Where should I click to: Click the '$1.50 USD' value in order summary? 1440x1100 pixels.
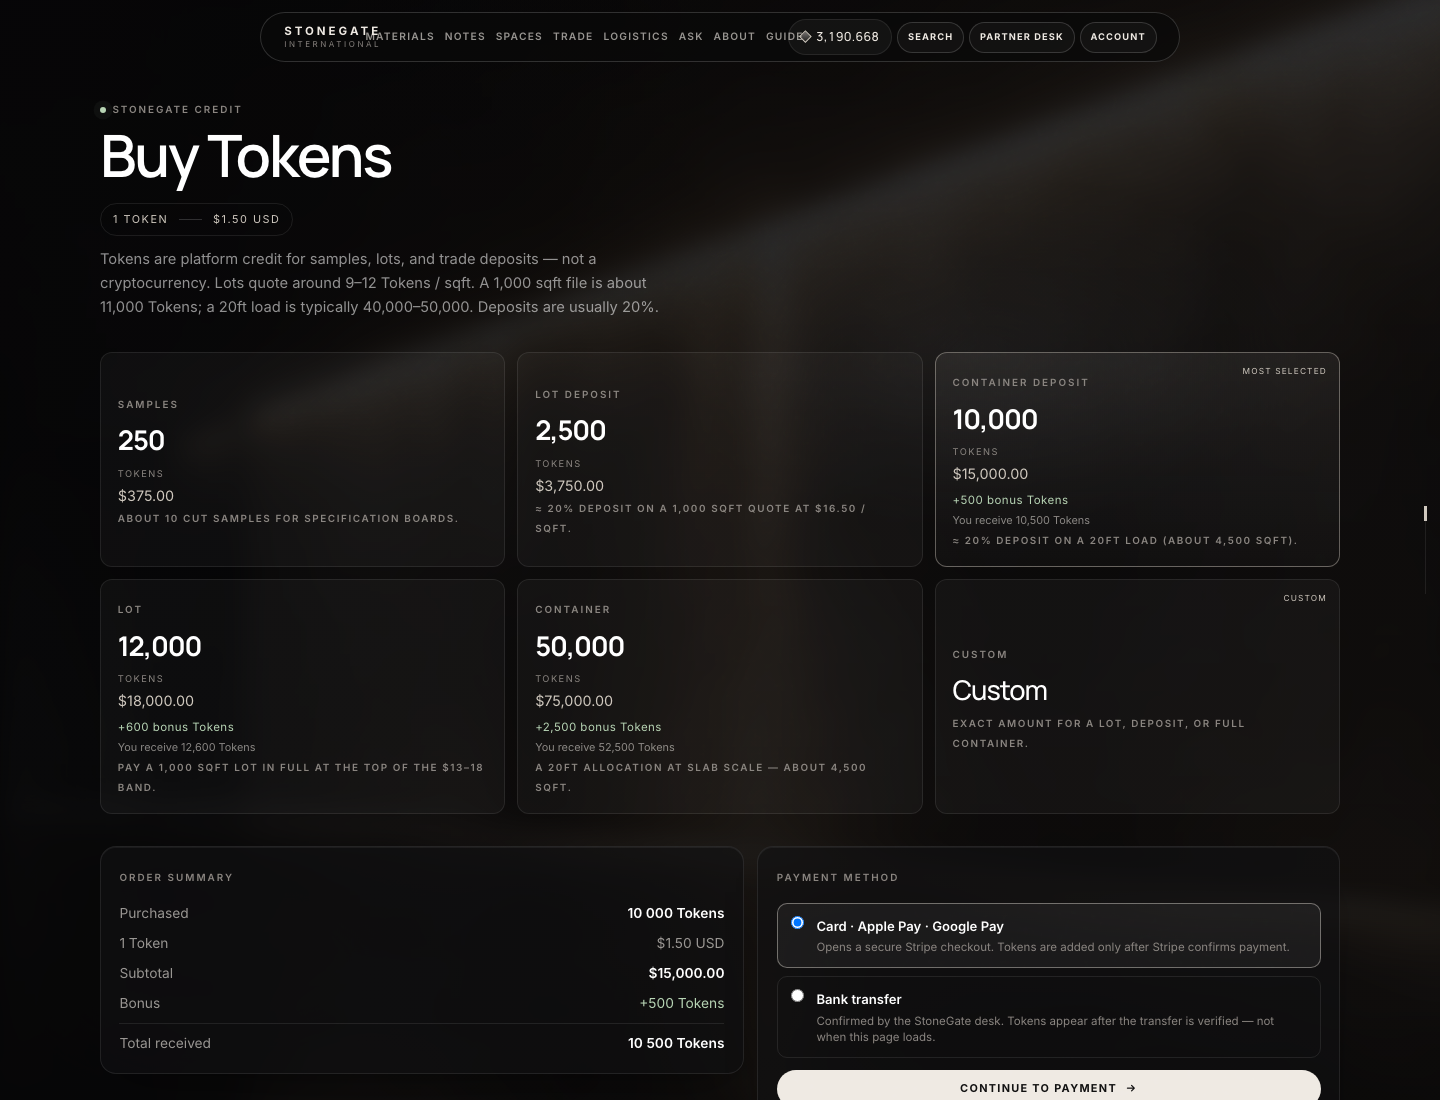coord(690,943)
